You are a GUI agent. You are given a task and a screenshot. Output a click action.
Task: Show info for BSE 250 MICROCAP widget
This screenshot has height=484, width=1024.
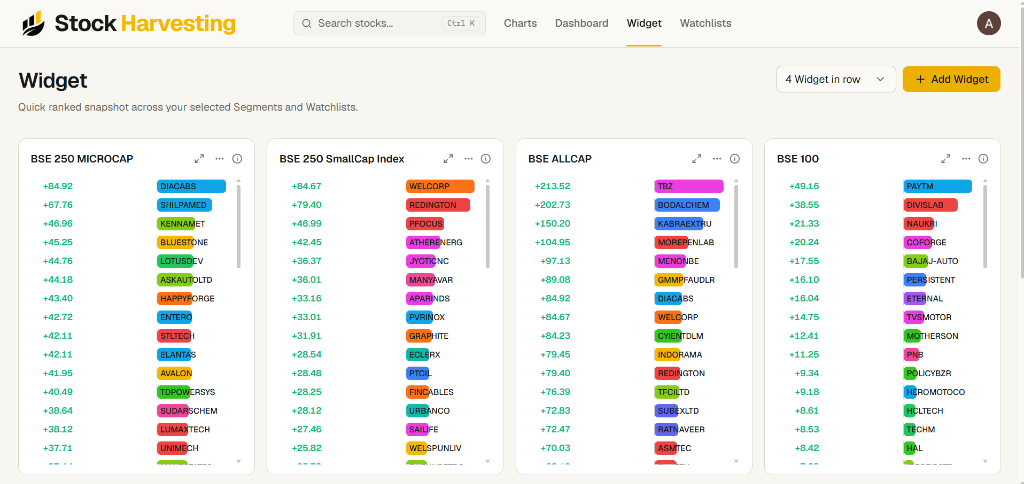237,159
